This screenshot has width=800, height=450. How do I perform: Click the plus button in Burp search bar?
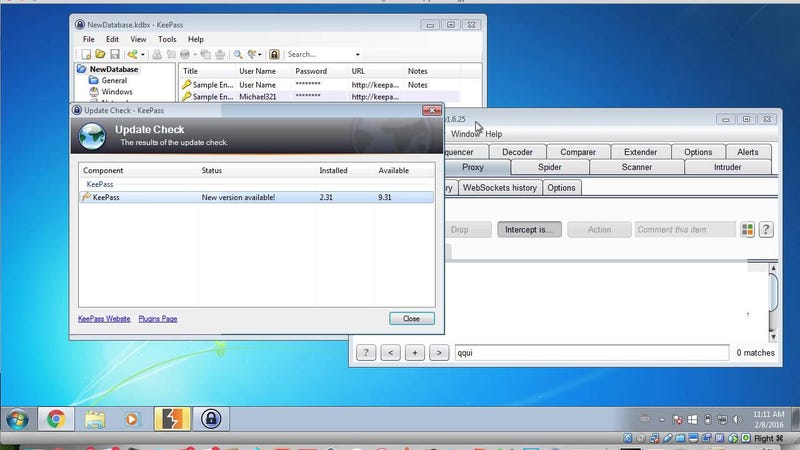coord(415,353)
